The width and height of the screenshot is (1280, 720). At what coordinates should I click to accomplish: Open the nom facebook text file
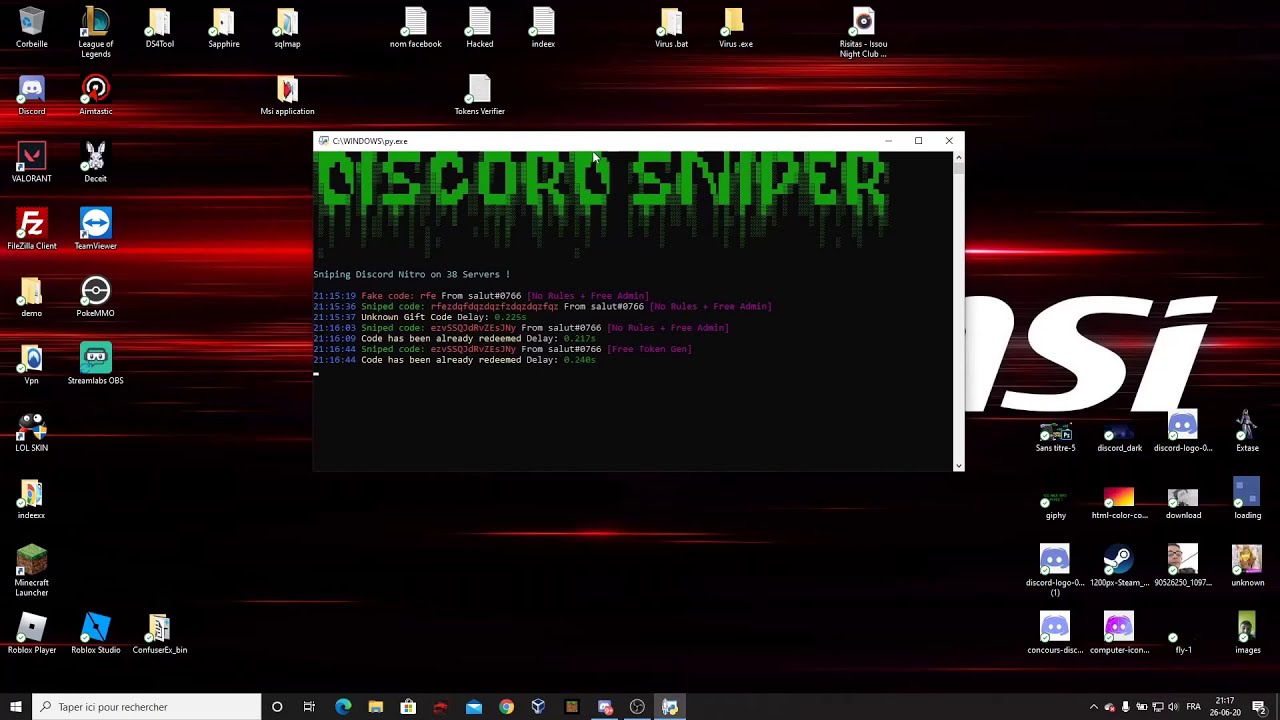(415, 27)
